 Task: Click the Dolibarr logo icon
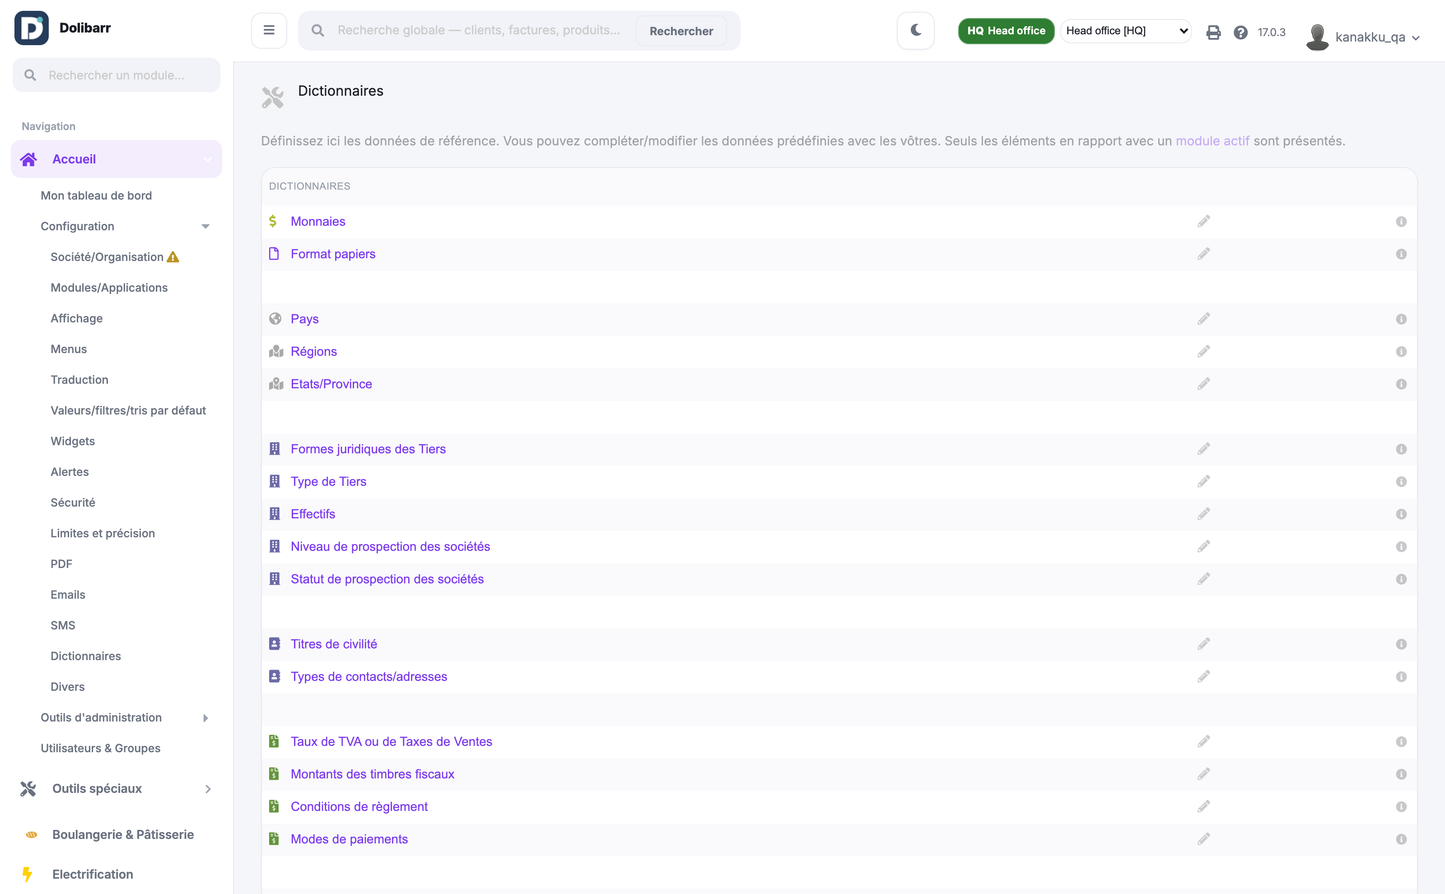31,28
